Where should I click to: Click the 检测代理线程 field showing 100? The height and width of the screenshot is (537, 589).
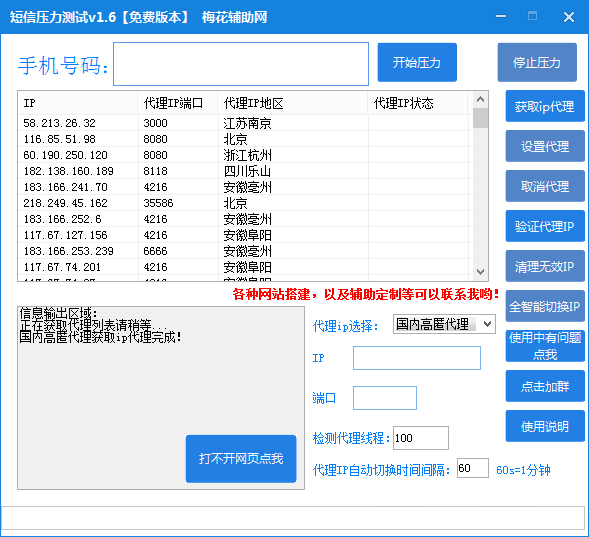[421, 438]
